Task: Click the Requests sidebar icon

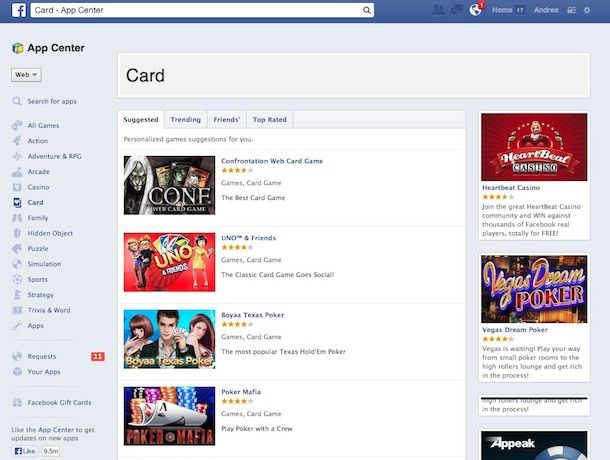Action: point(17,356)
